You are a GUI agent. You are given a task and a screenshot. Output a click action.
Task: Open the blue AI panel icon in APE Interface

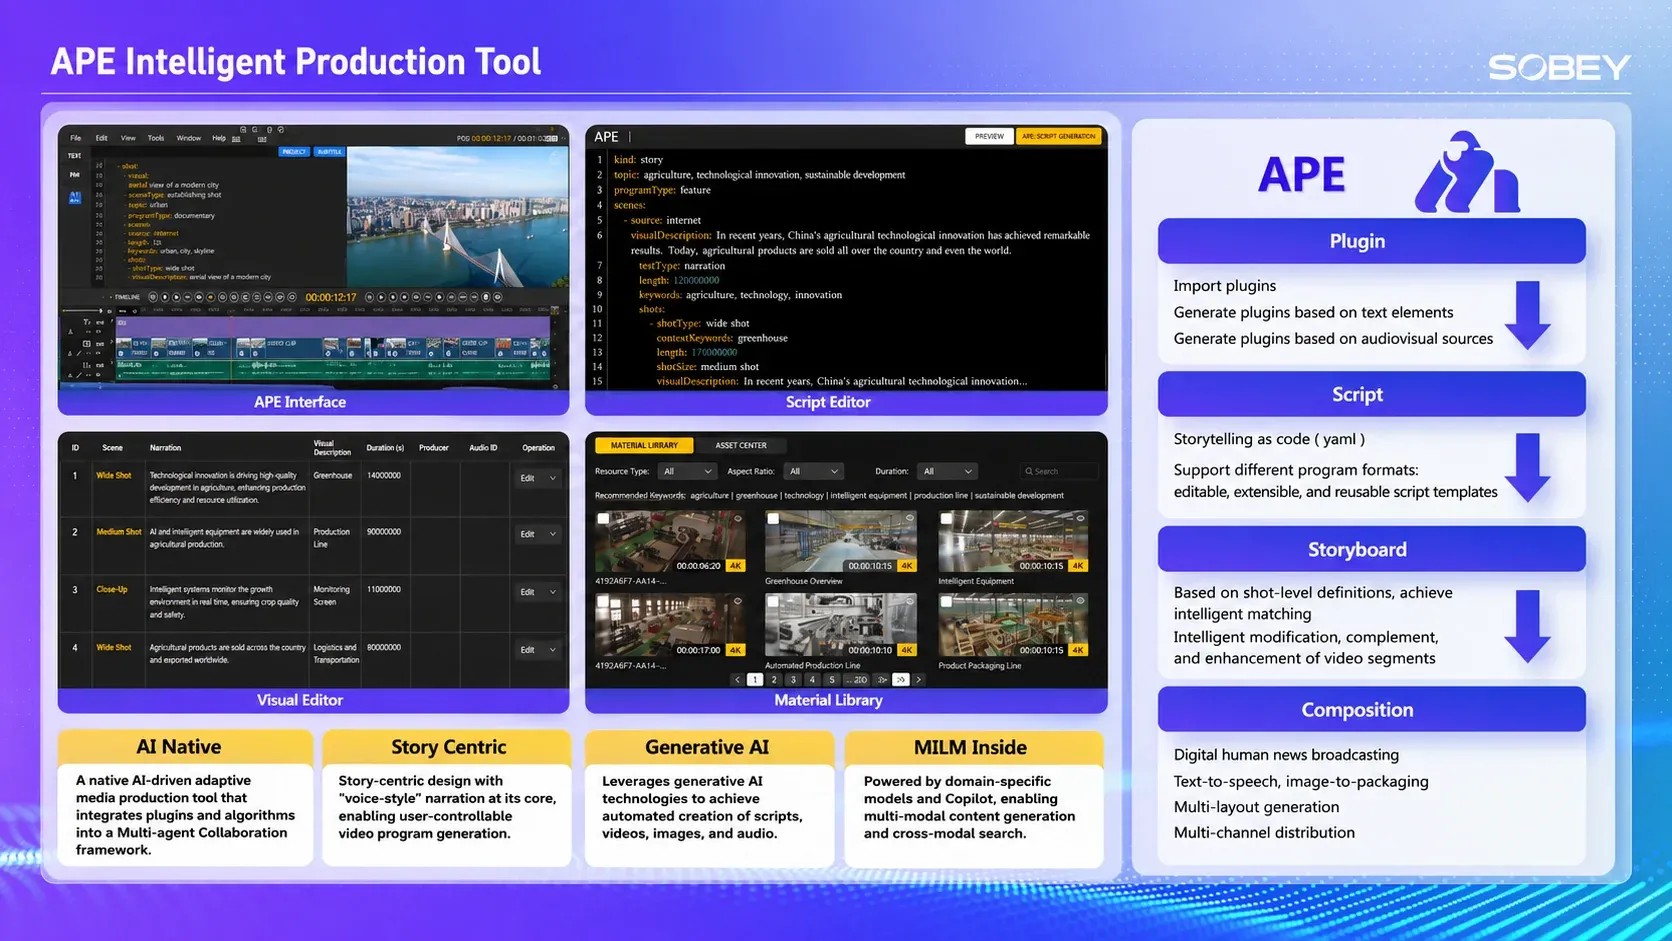click(75, 197)
